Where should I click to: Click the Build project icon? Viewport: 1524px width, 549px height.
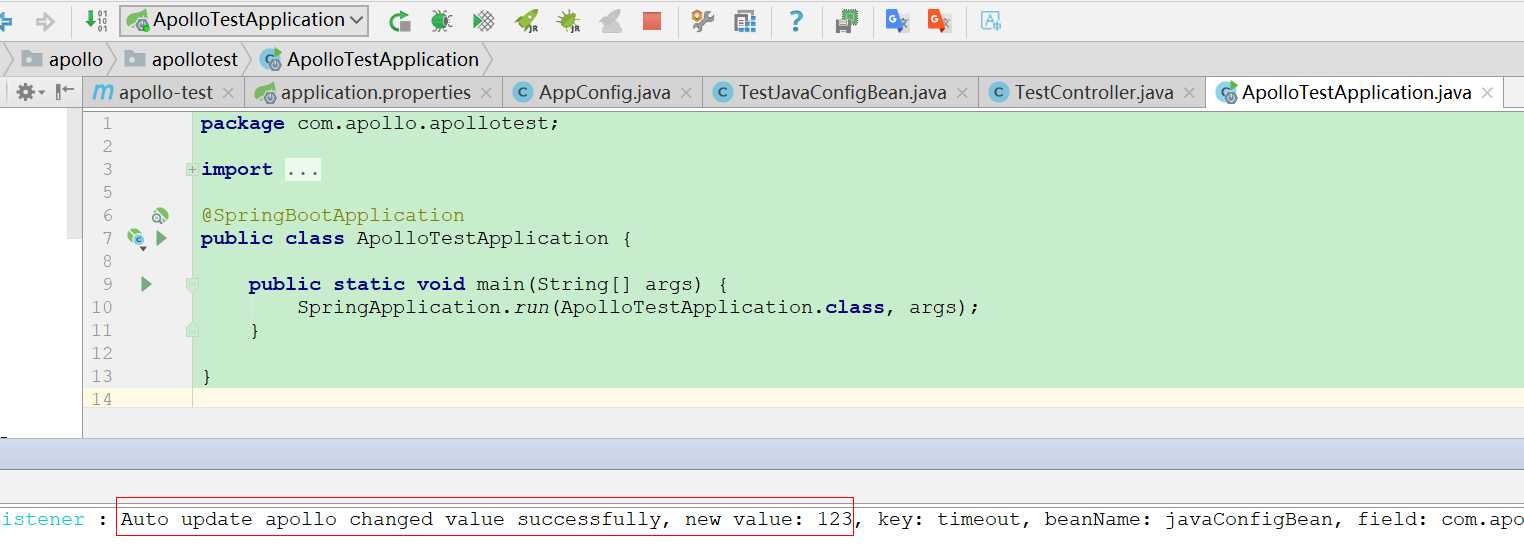pos(97,19)
